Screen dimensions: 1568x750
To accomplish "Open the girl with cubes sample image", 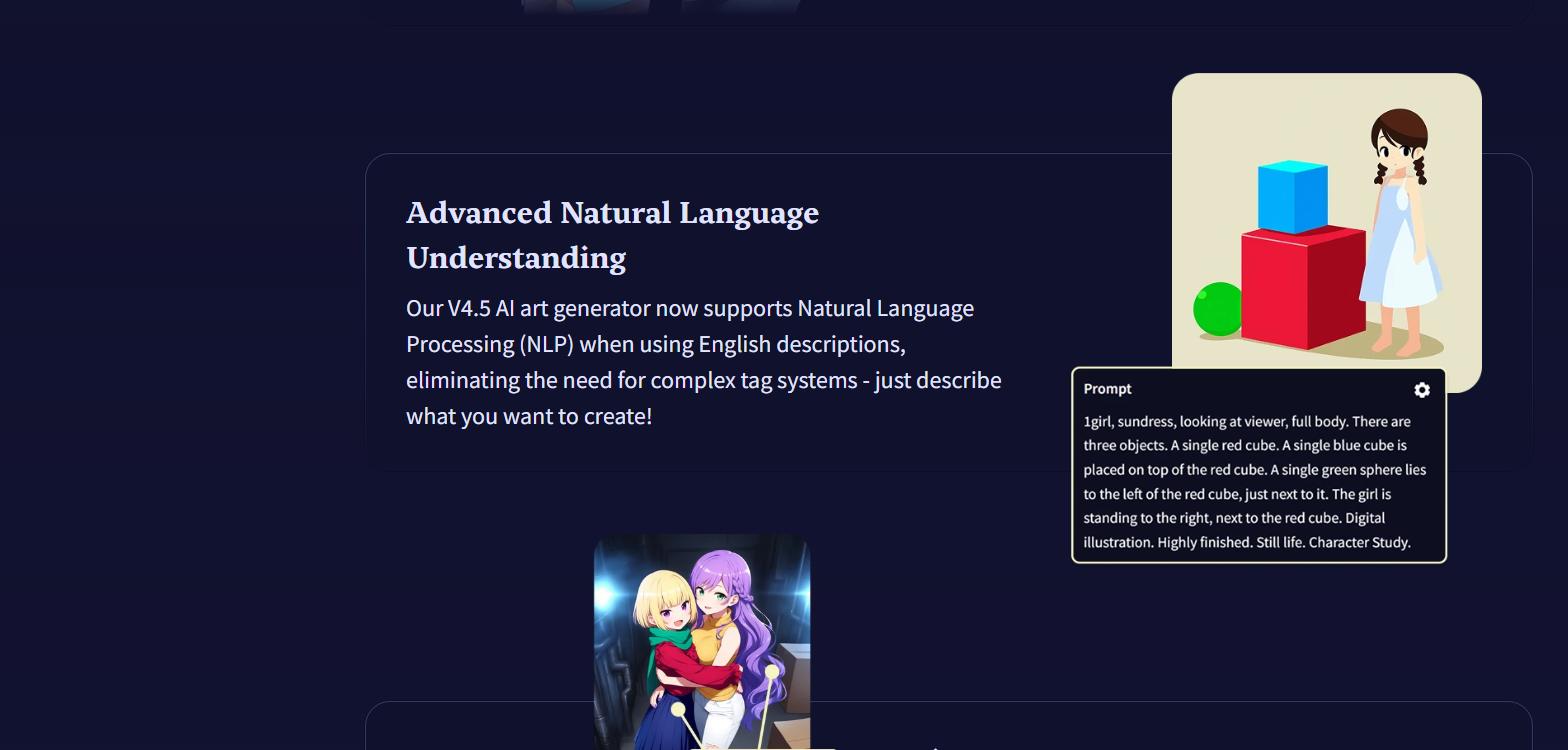I will point(1326,232).
